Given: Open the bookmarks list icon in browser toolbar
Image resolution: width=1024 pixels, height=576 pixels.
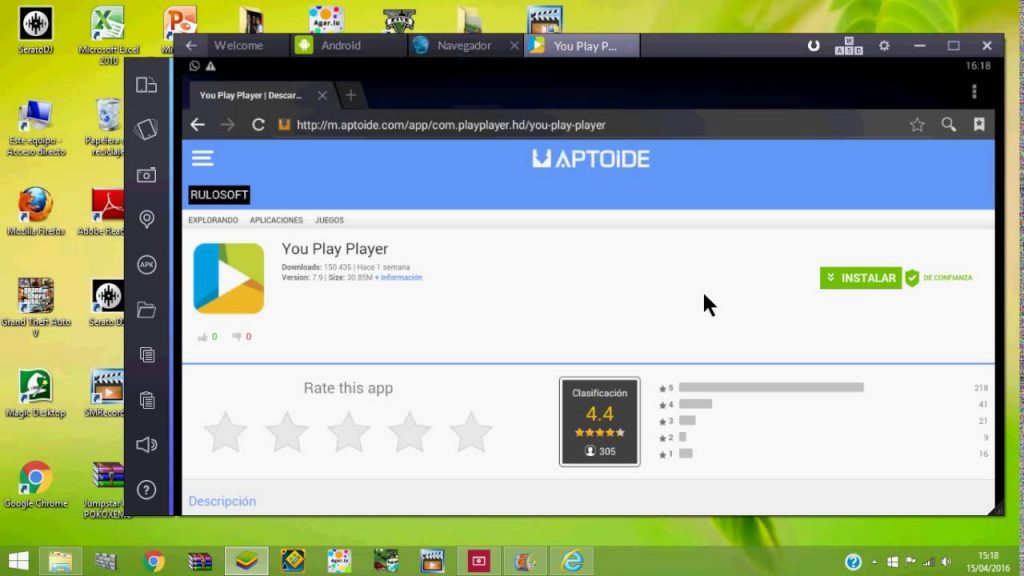Looking at the screenshot, I should tap(979, 125).
